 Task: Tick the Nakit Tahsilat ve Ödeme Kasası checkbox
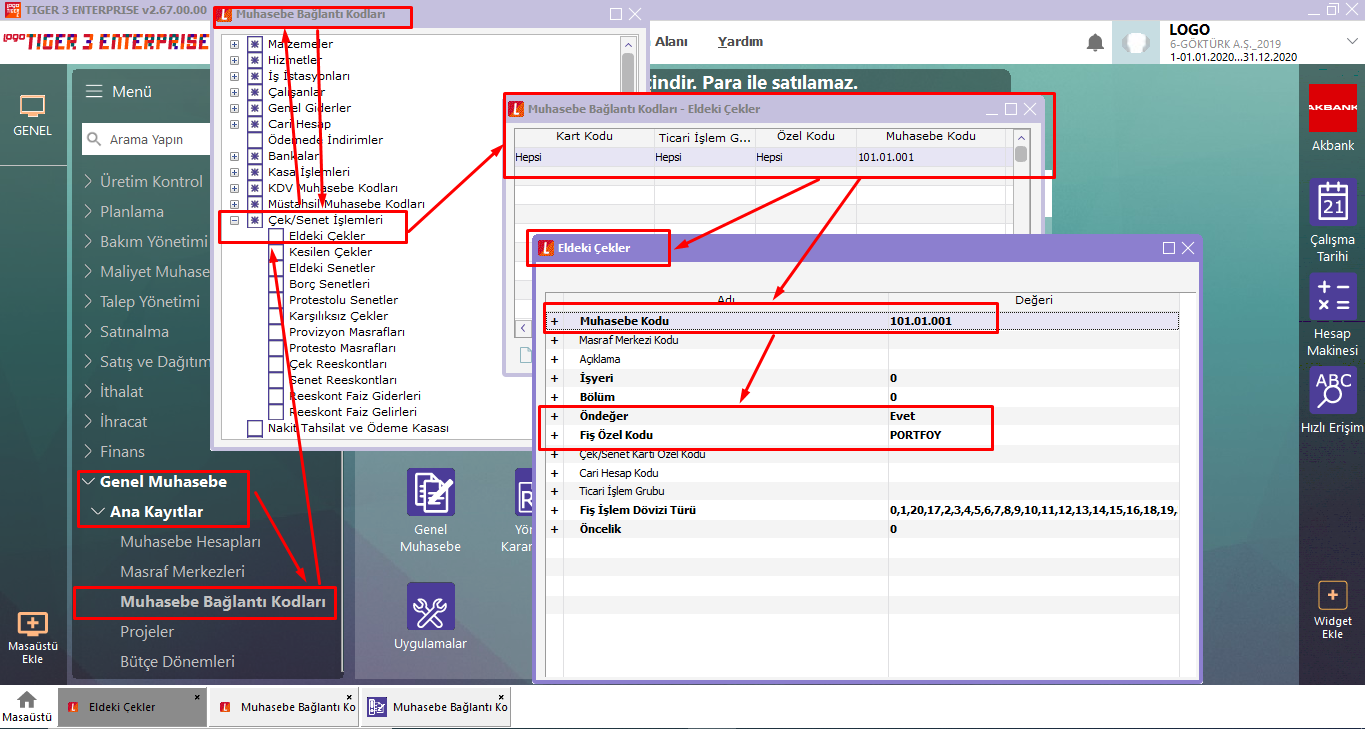[255, 428]
